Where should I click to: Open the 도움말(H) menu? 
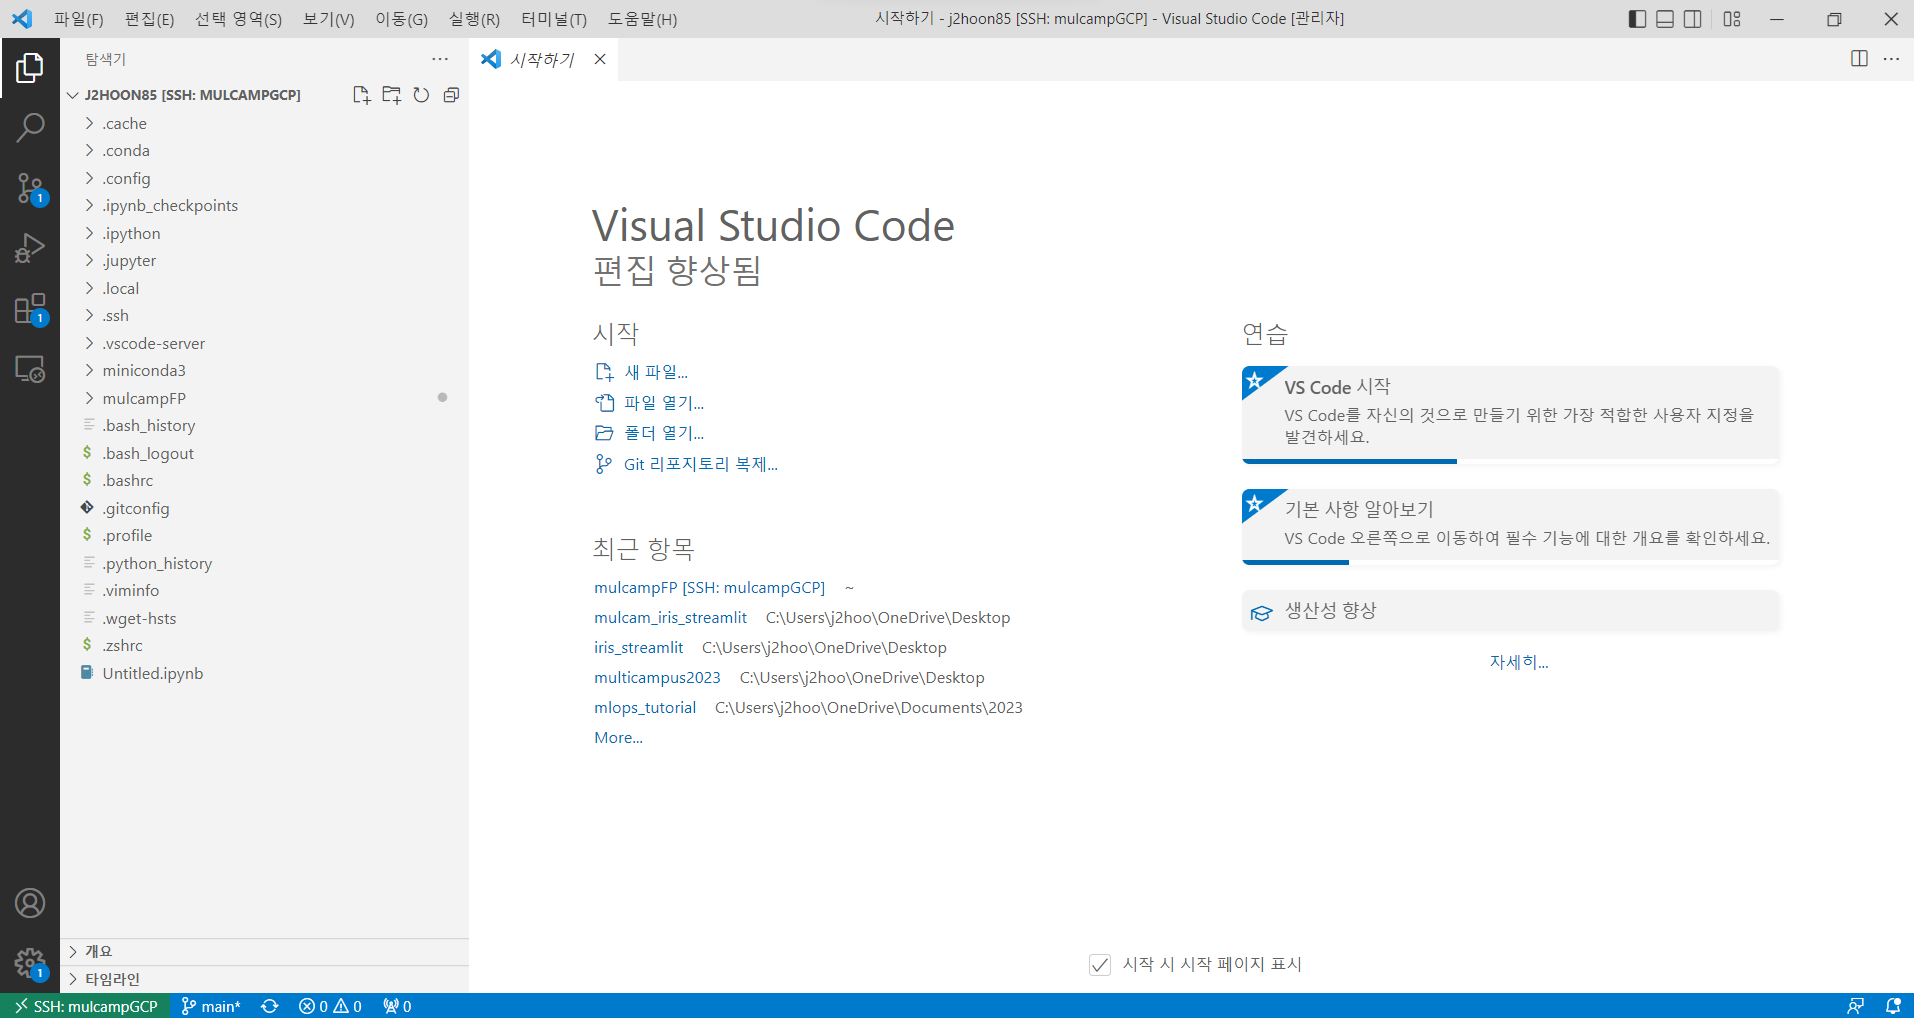pos(642,19)
